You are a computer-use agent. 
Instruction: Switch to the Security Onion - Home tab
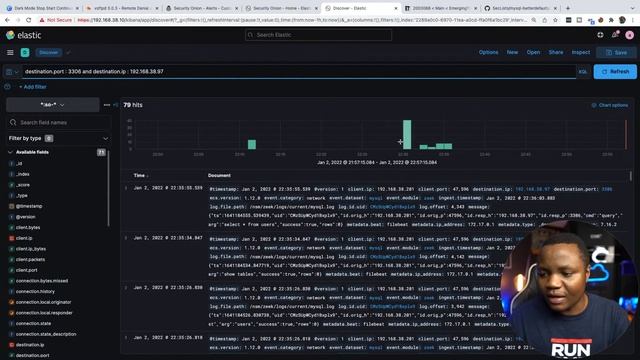[x=282, y=8]
